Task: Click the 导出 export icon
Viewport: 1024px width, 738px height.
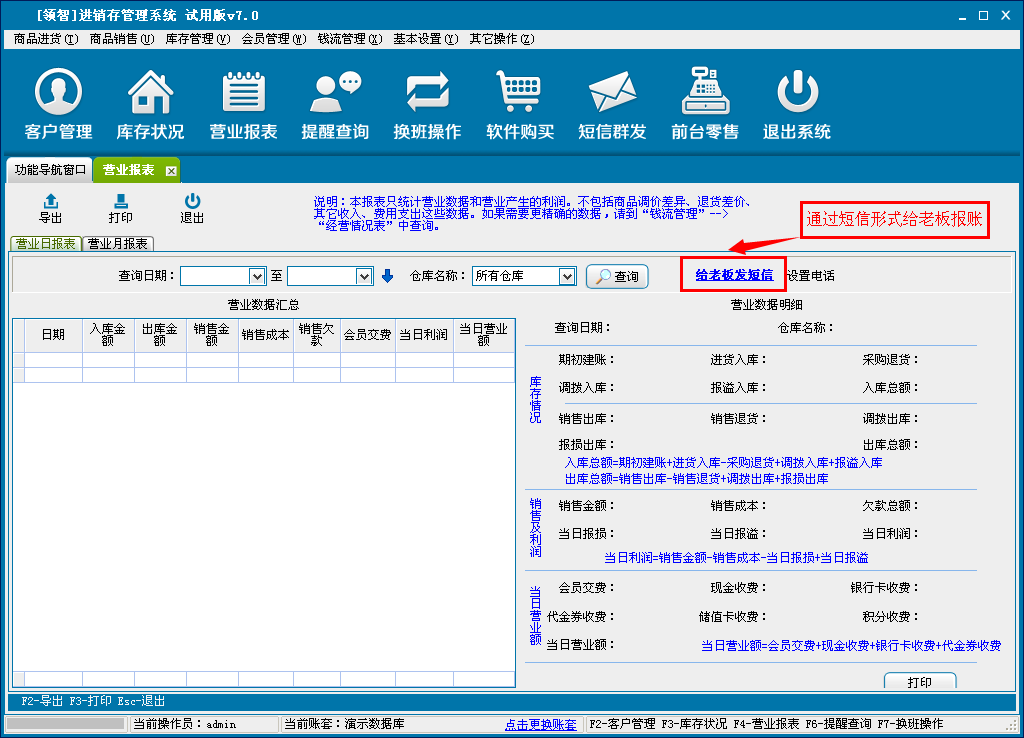Action: (x=50, y=202)
